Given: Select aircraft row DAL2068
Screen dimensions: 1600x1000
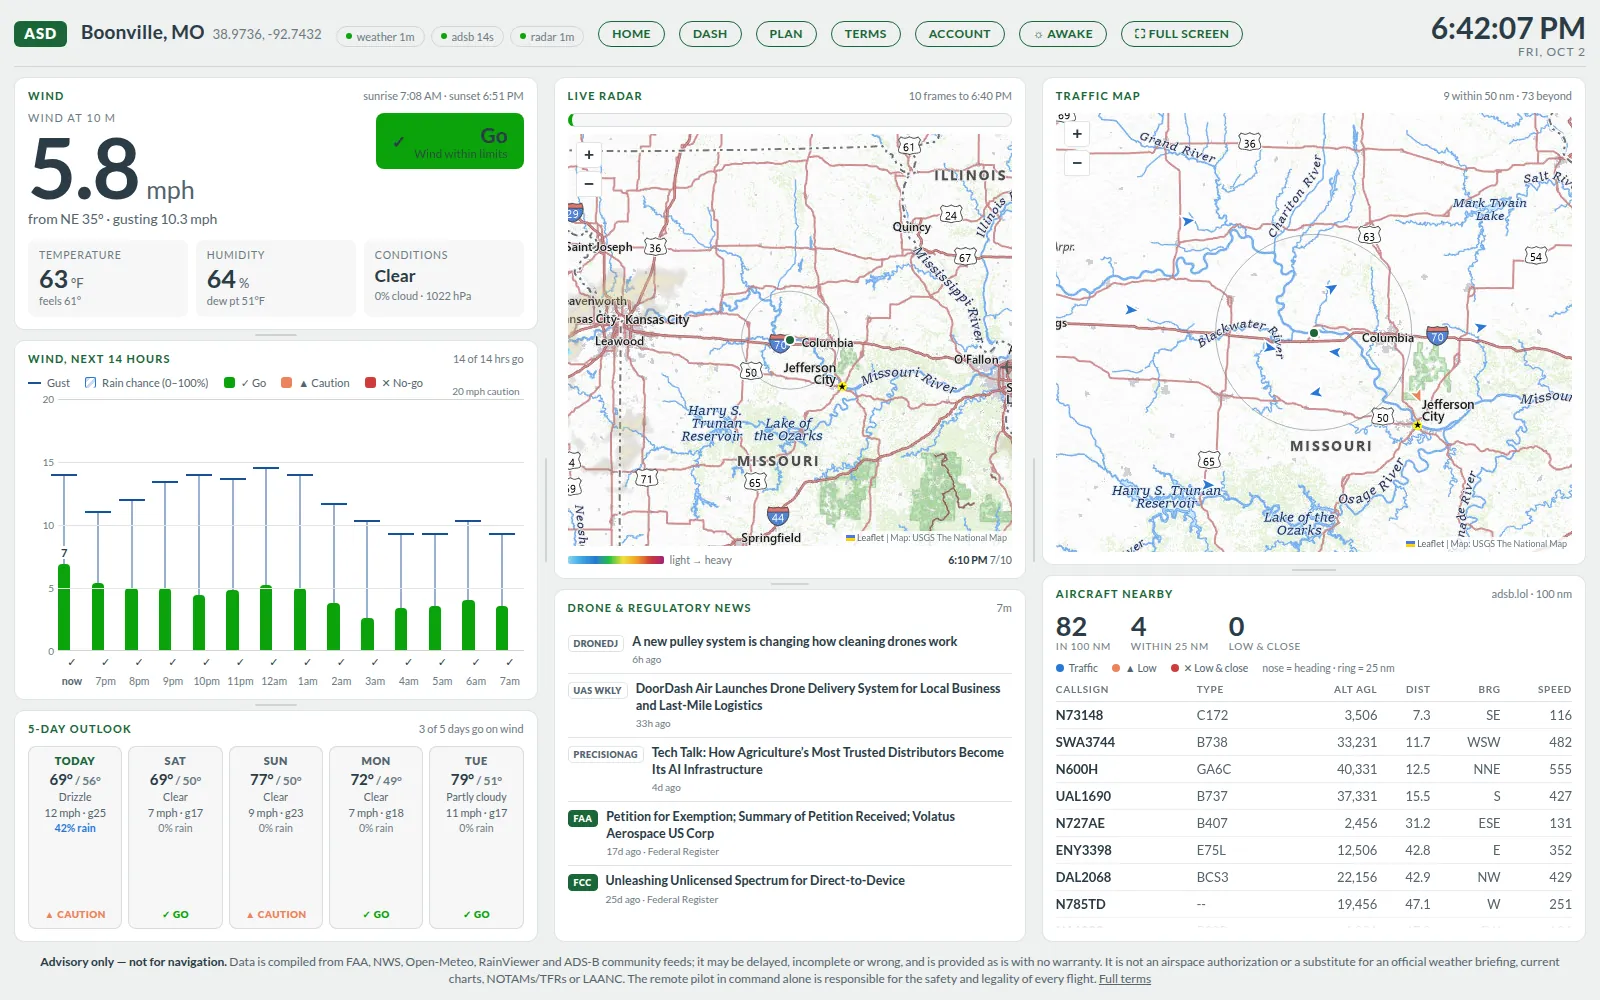Looking at the screenshot, I should click(x=1313, y=877).
